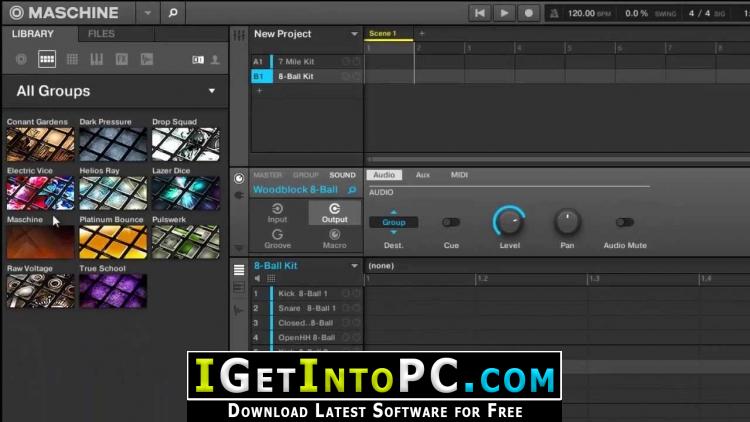Click the Play button in the transport bar
Screen dimensions: 750x422
point(503,13)
